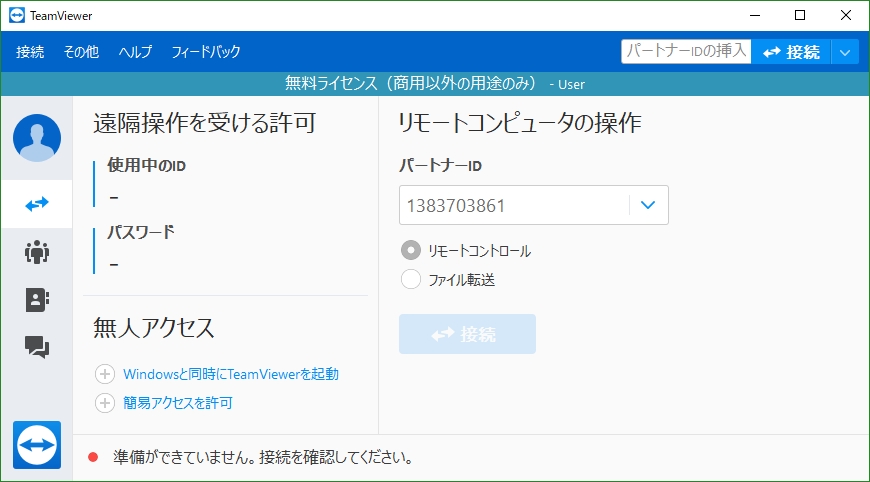Image resolution: width=870 pixels, height=482 pixels.
Task: Click the 簡易アクセスを許可 link
Action: [178, 403]
